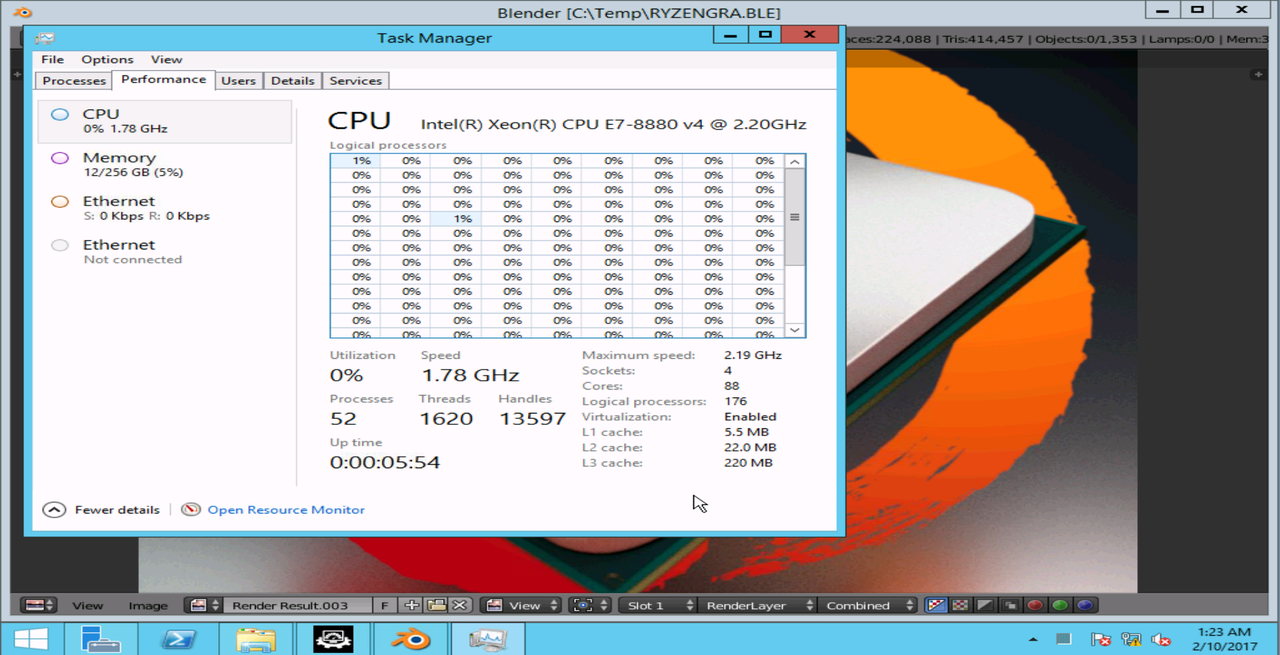Open the View mode dropdown in the Blender header
This screenshot has width=1280, height=655.
[520, 605]
